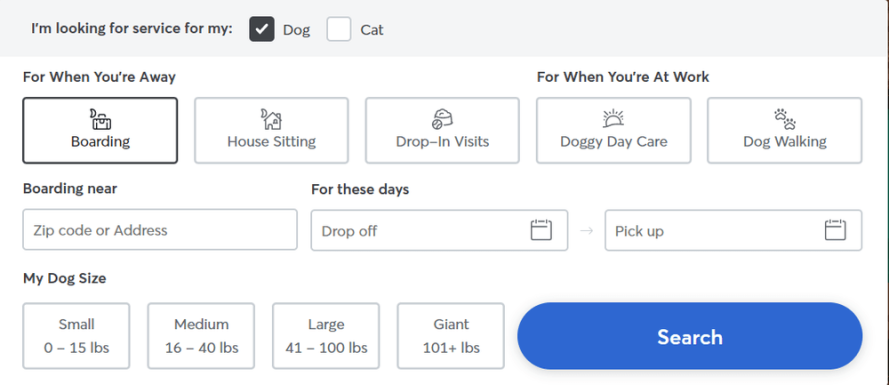Select Small 0 – 15 lbs dog size

[x=77, y=336]
